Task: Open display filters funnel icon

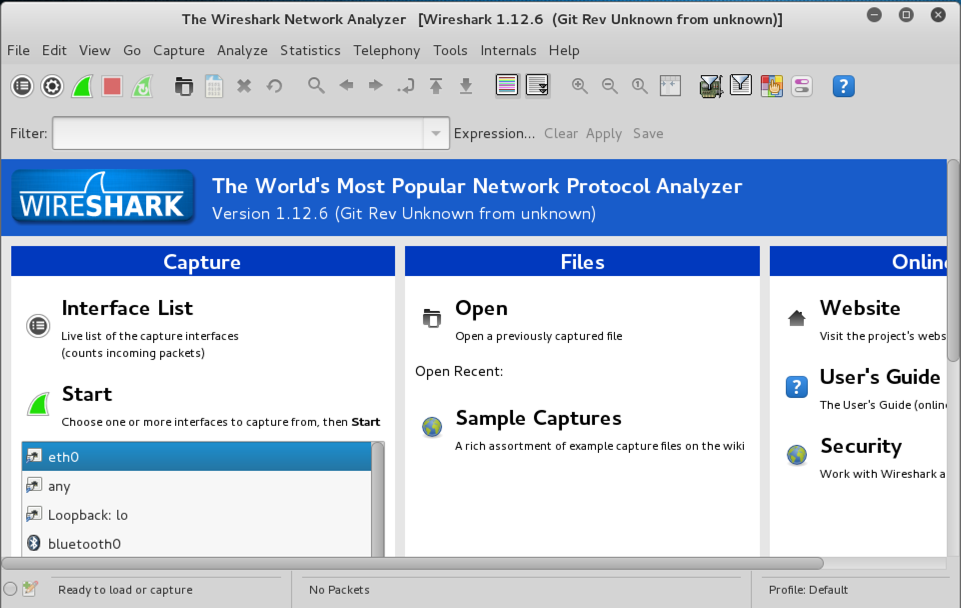Action: tap(741, 87)
